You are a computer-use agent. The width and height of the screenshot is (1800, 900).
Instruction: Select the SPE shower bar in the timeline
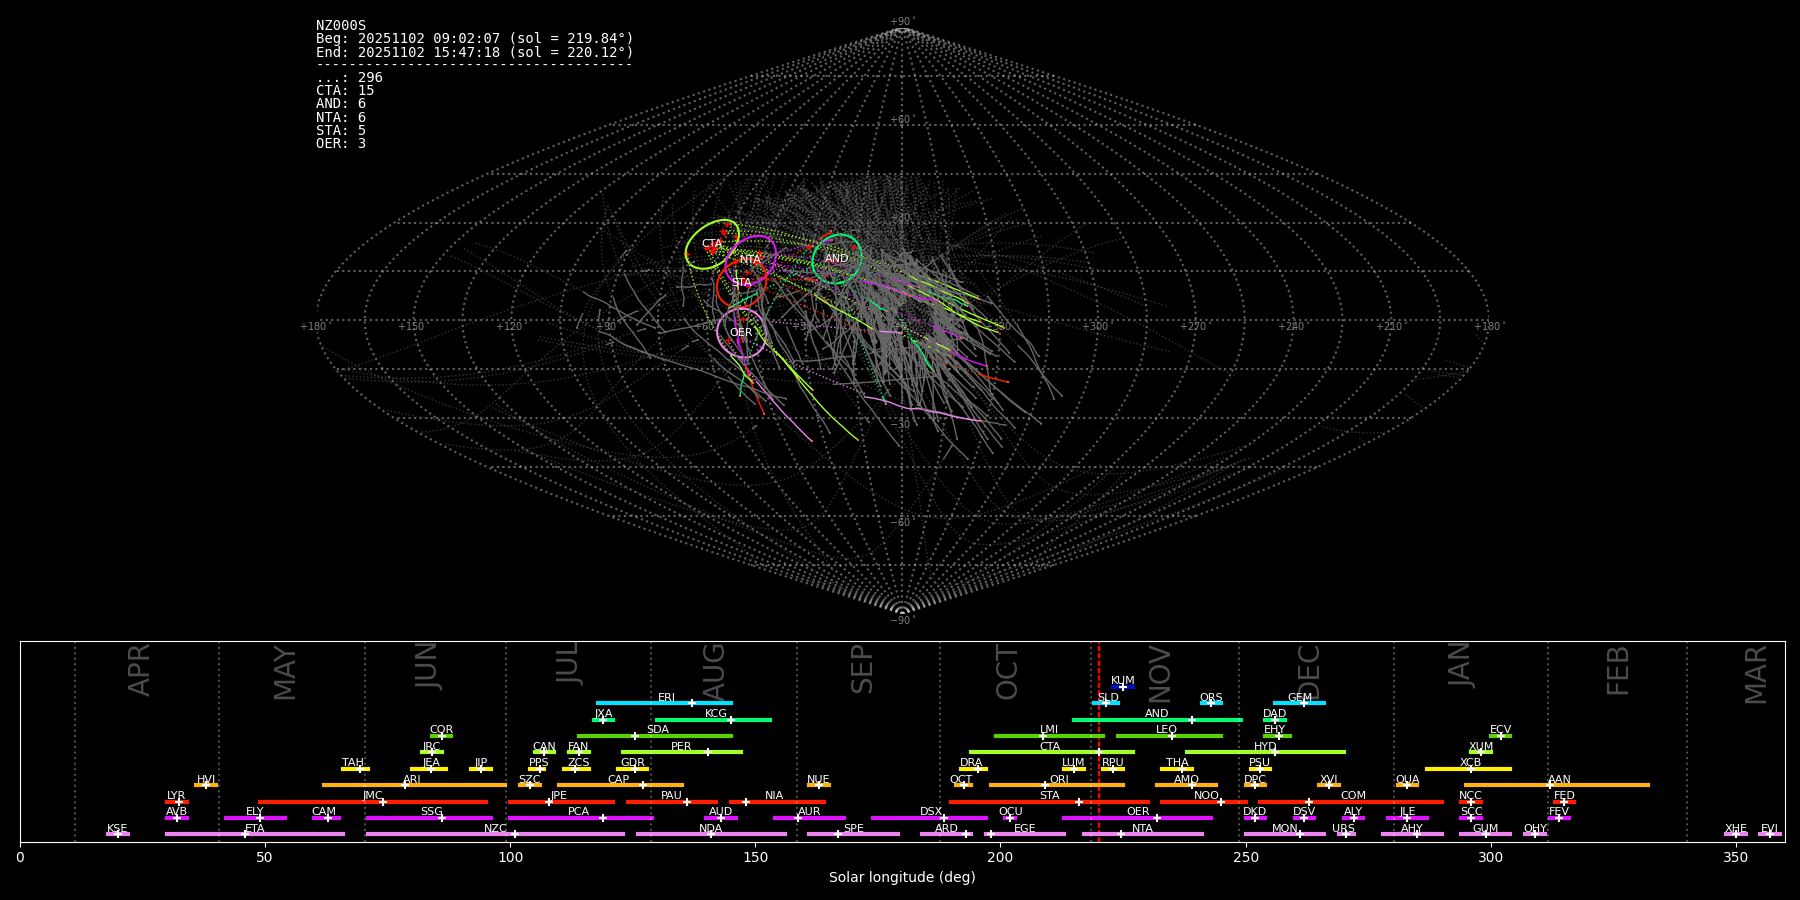pyautogui.click(x=853, y=834)
